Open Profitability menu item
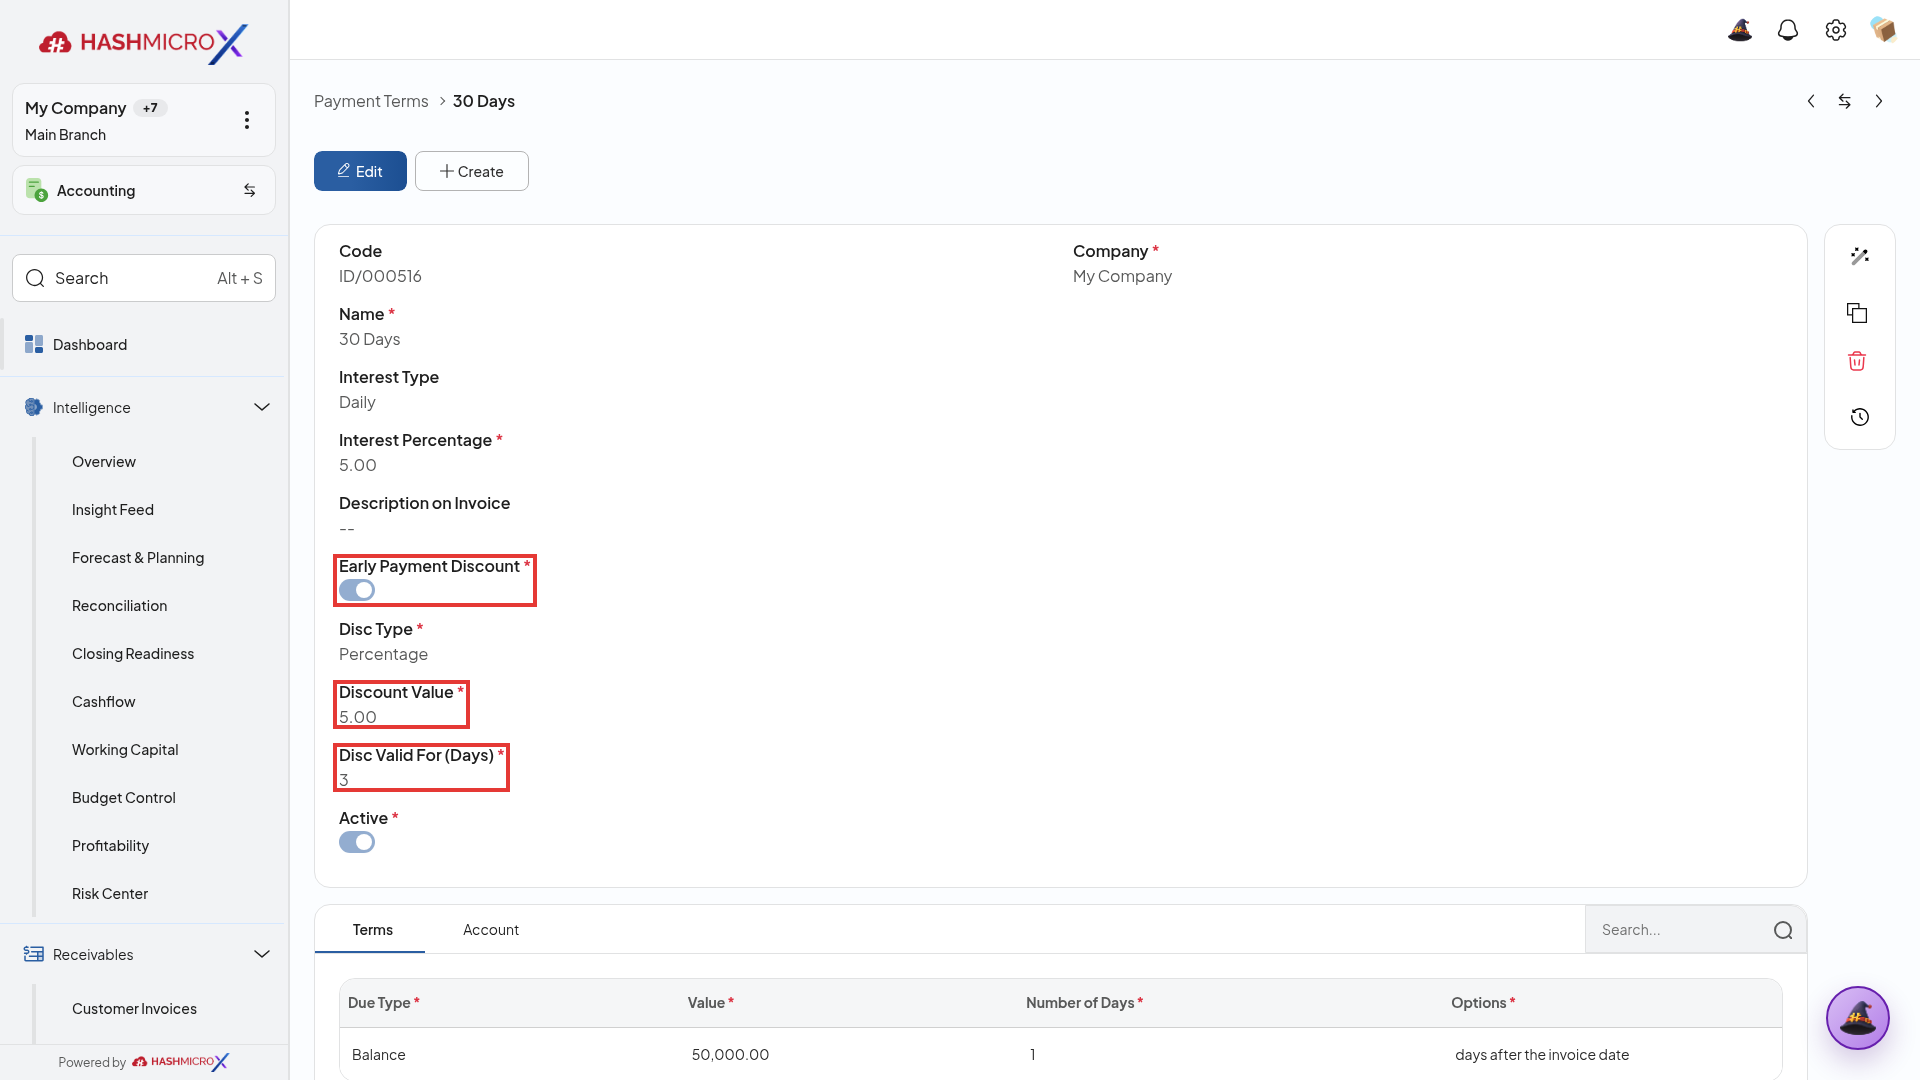 [111, 846]
